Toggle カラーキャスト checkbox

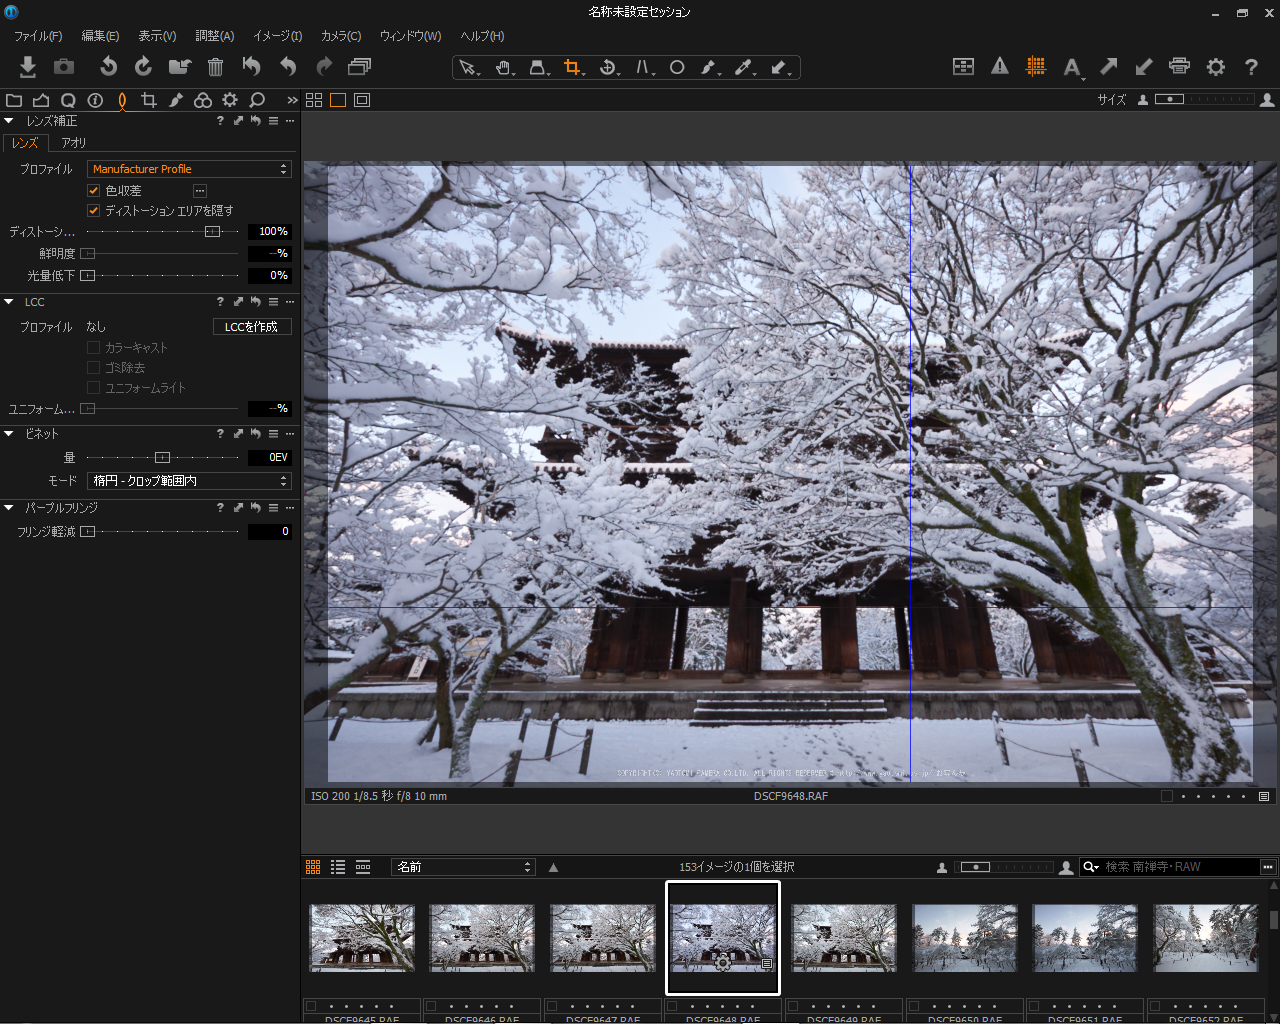pyautogui.click(x=94, y=347)
